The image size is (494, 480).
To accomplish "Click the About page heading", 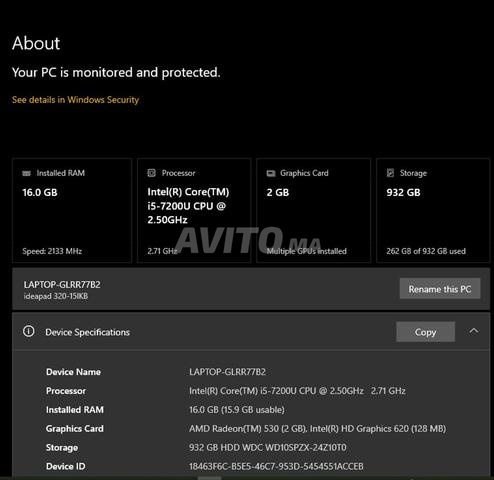I will point(36,43).
